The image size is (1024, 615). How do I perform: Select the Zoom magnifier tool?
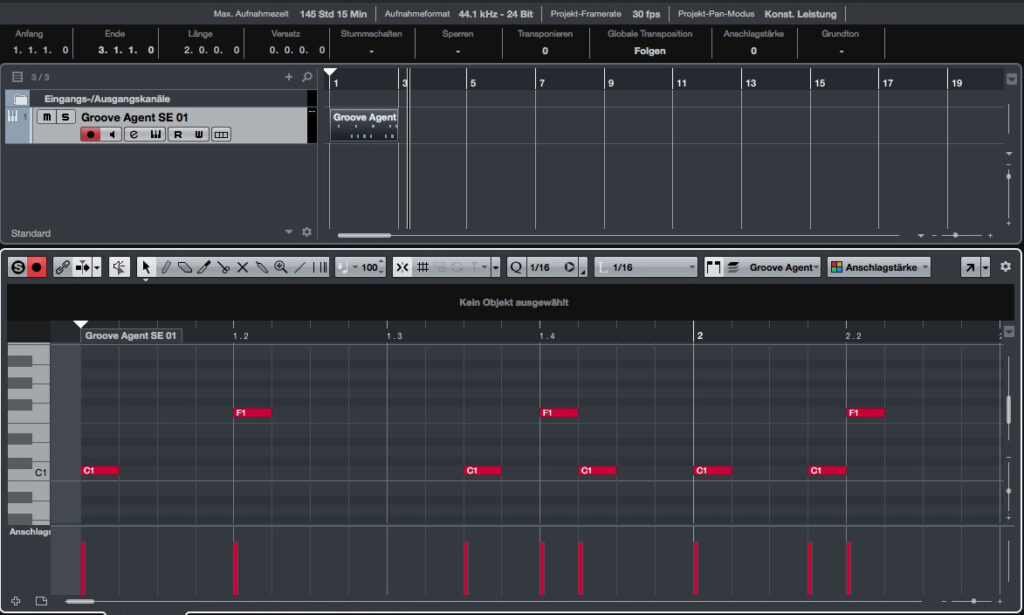point(281,267)
